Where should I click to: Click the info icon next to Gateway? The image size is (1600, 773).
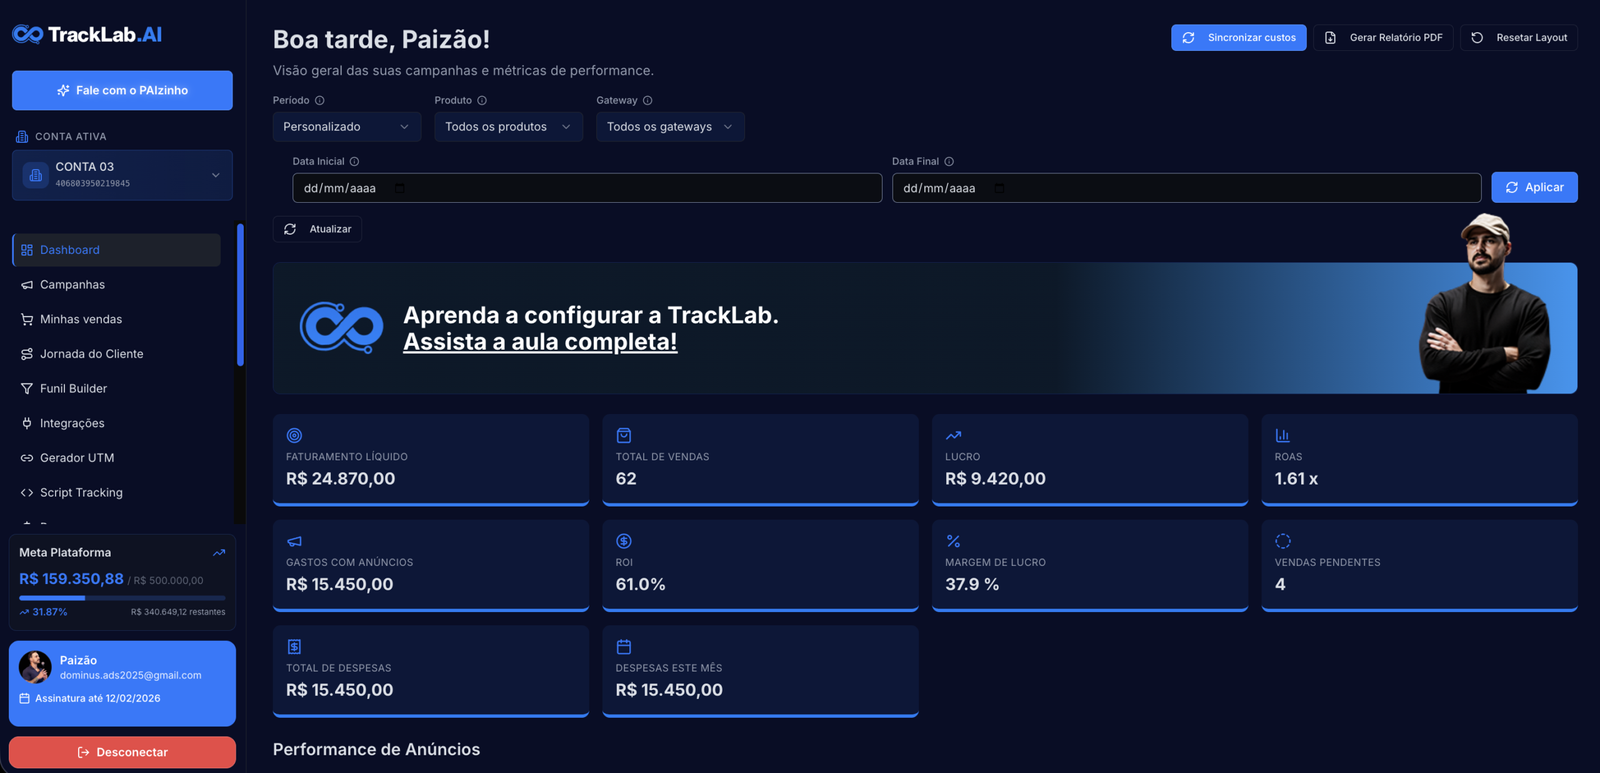pos(648,101)
